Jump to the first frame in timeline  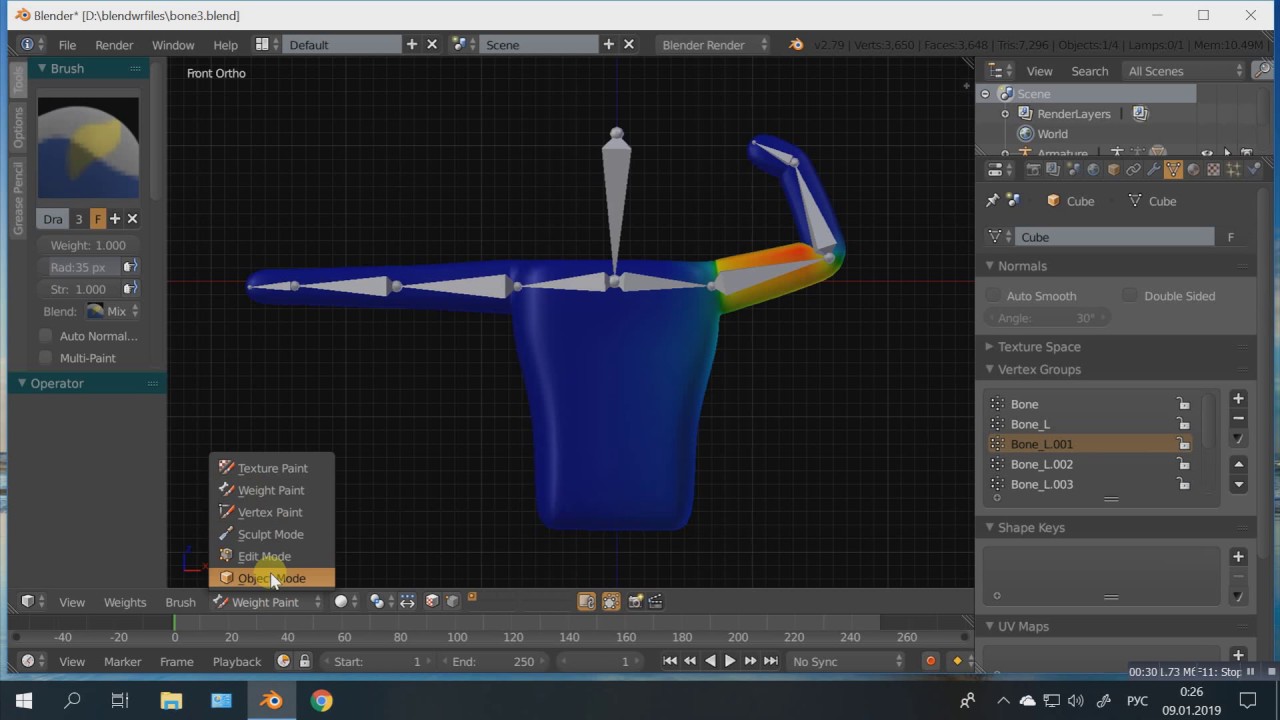670,661
